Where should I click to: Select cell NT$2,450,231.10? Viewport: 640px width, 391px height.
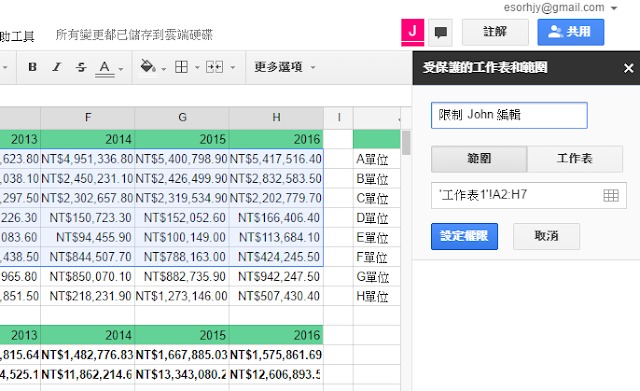tap(88, 178)
